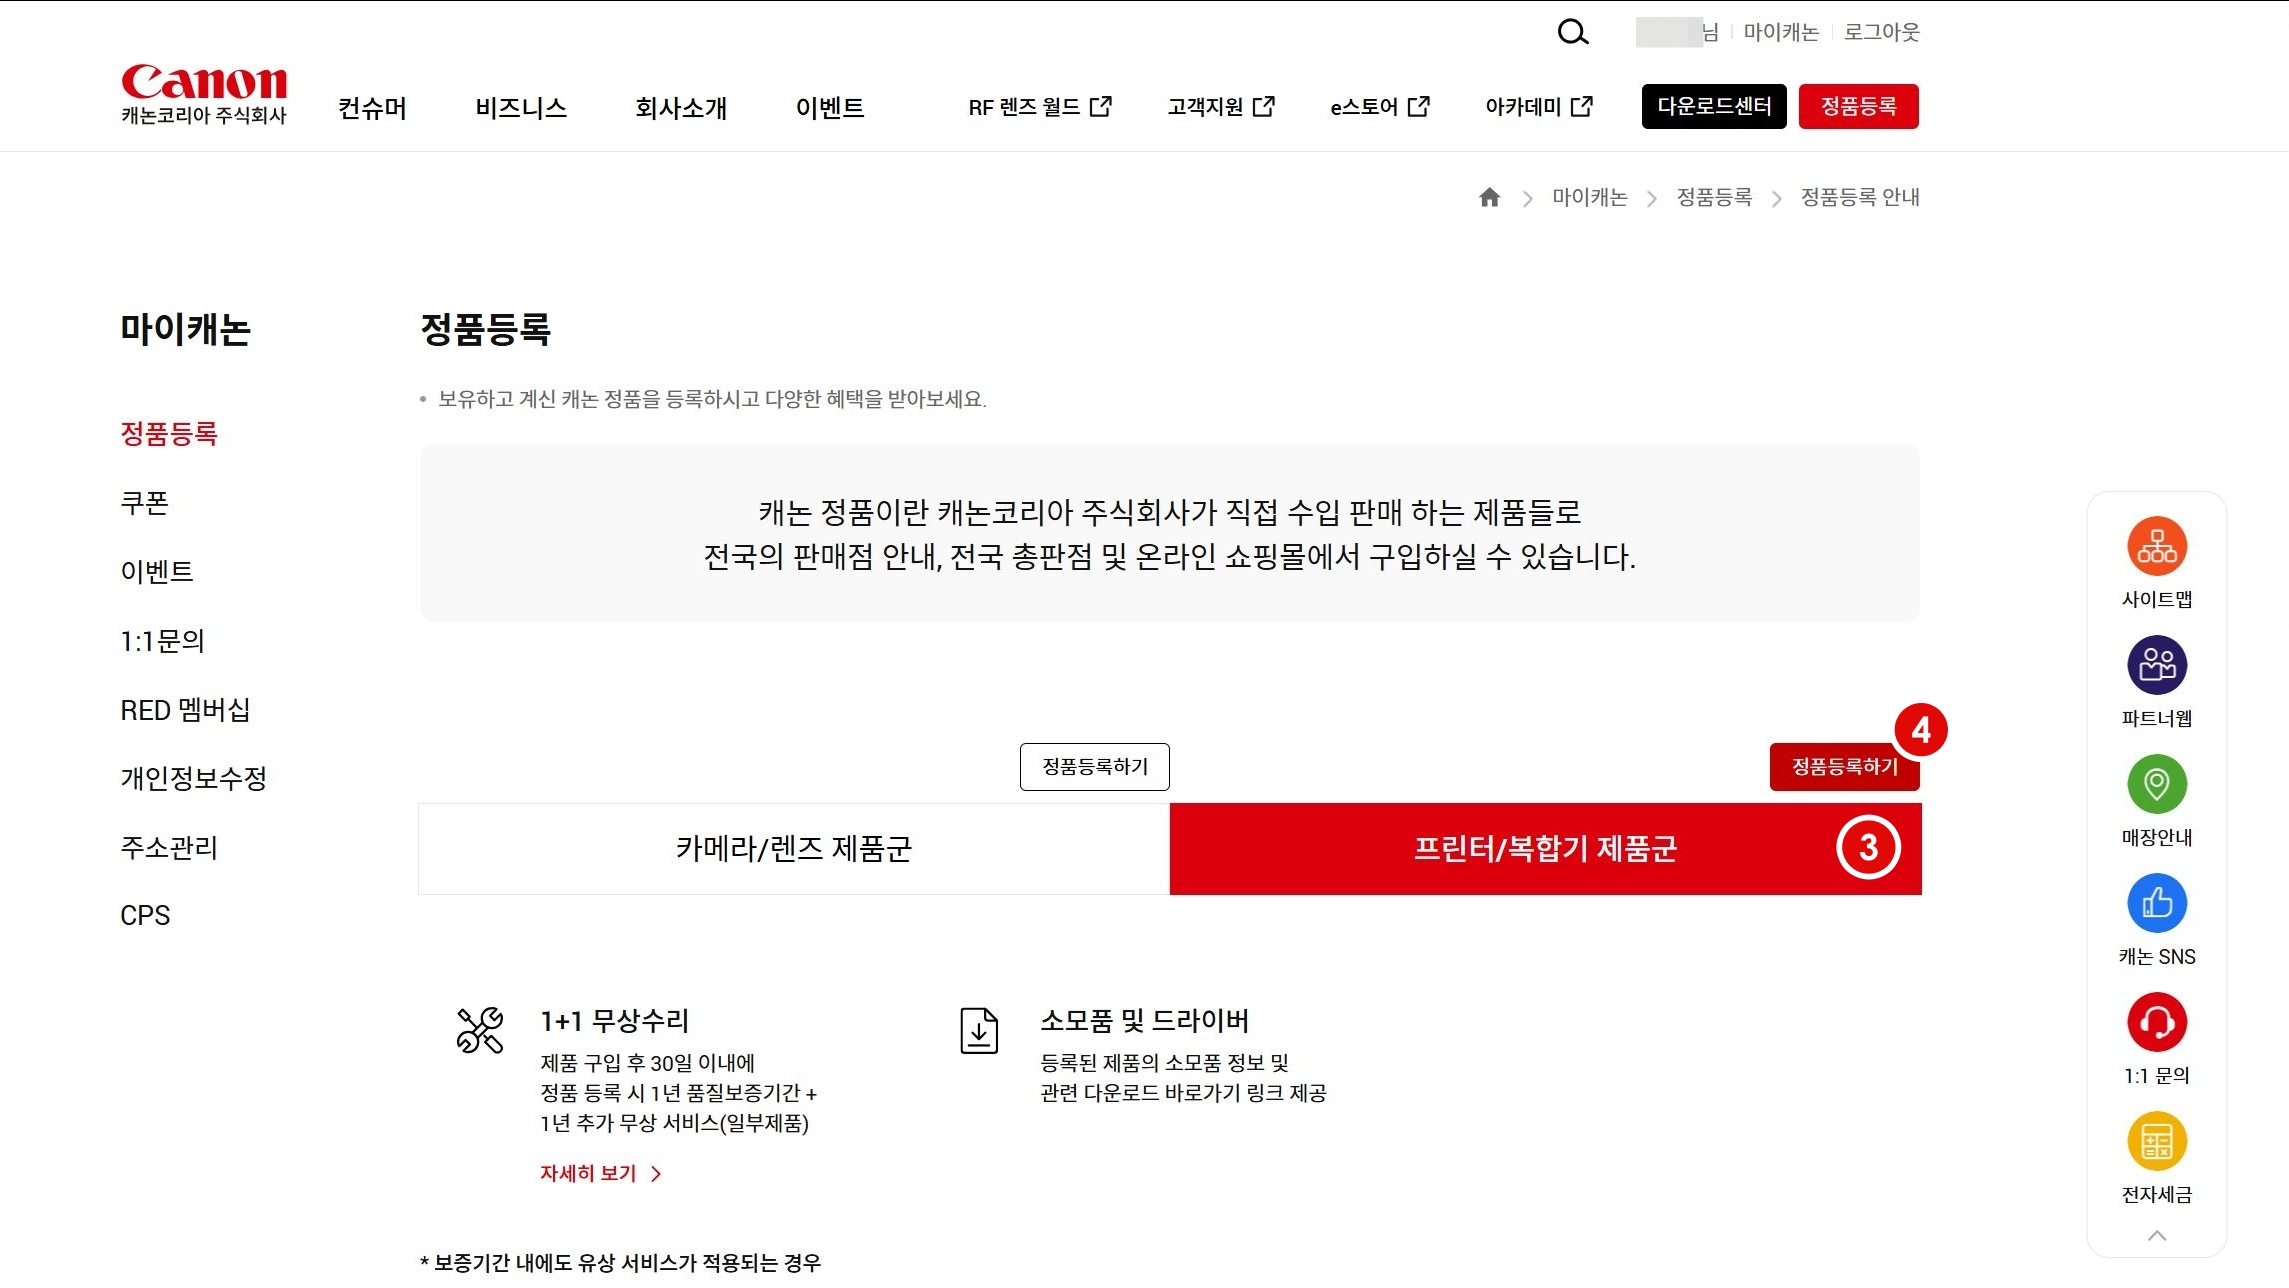Click the red 정품등록하기 button
The width and height of the screenshot is (2289, 1288).
coord(1845,768)
